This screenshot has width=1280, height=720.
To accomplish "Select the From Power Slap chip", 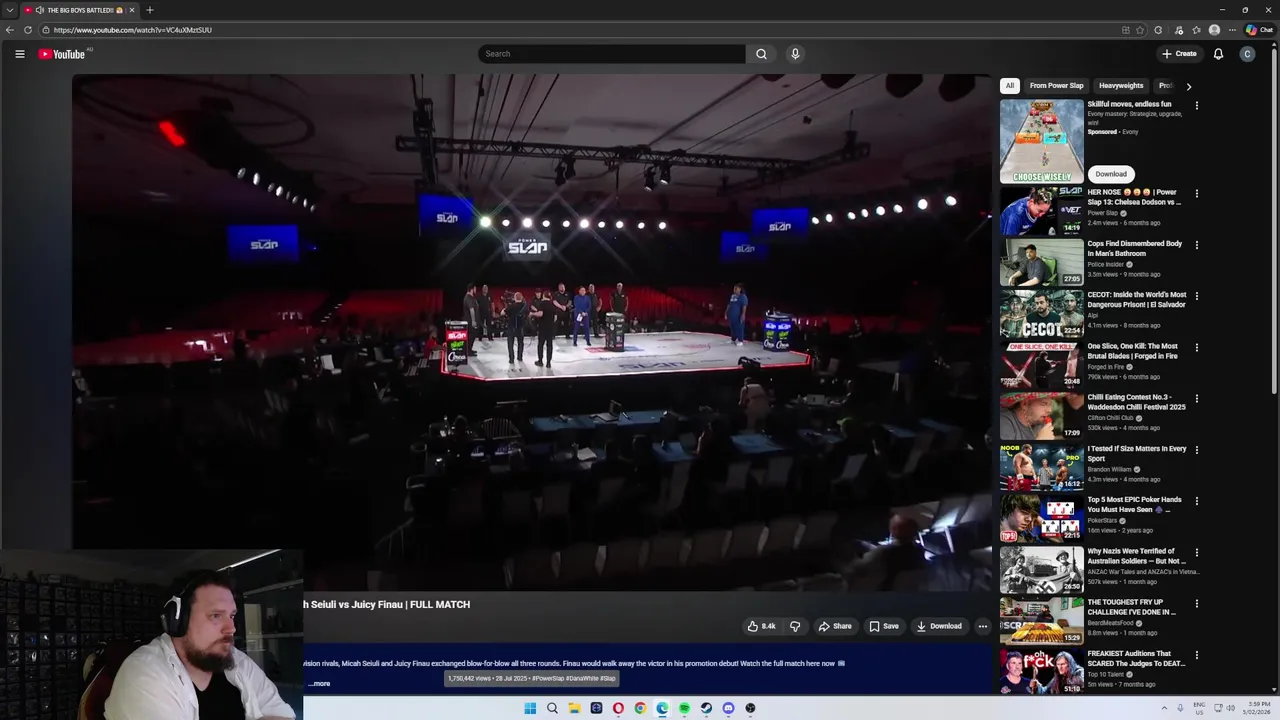I will [x=1056, y=86].
